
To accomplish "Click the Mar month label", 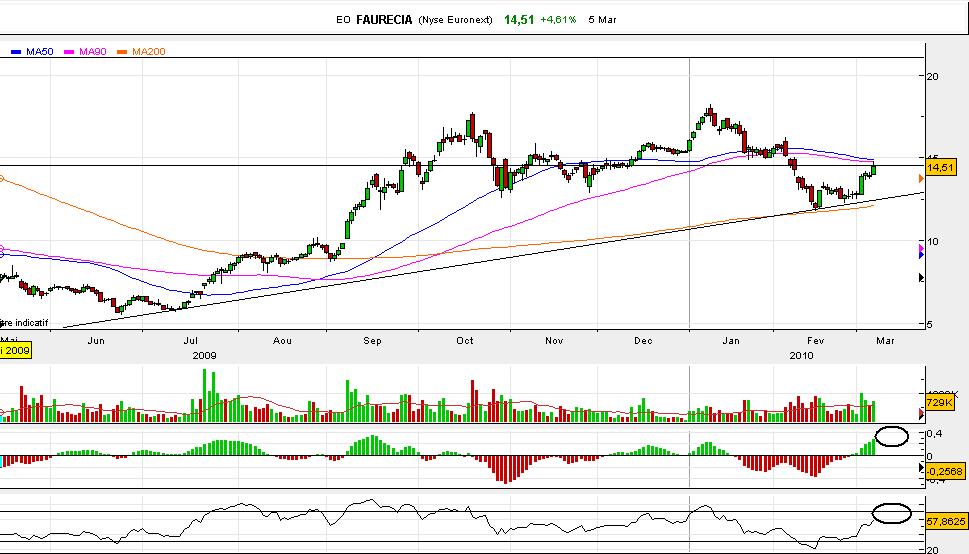I will tap(886, 341).
